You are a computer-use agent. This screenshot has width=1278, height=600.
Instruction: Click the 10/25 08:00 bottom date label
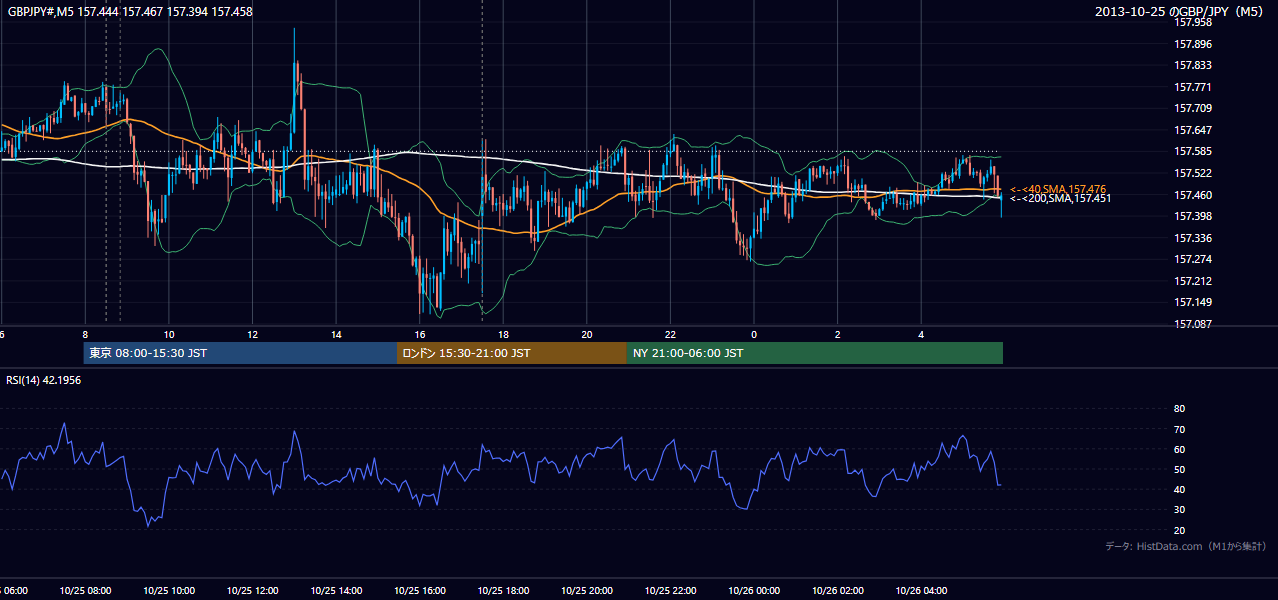pyautogui.click(x=86, y=591)
